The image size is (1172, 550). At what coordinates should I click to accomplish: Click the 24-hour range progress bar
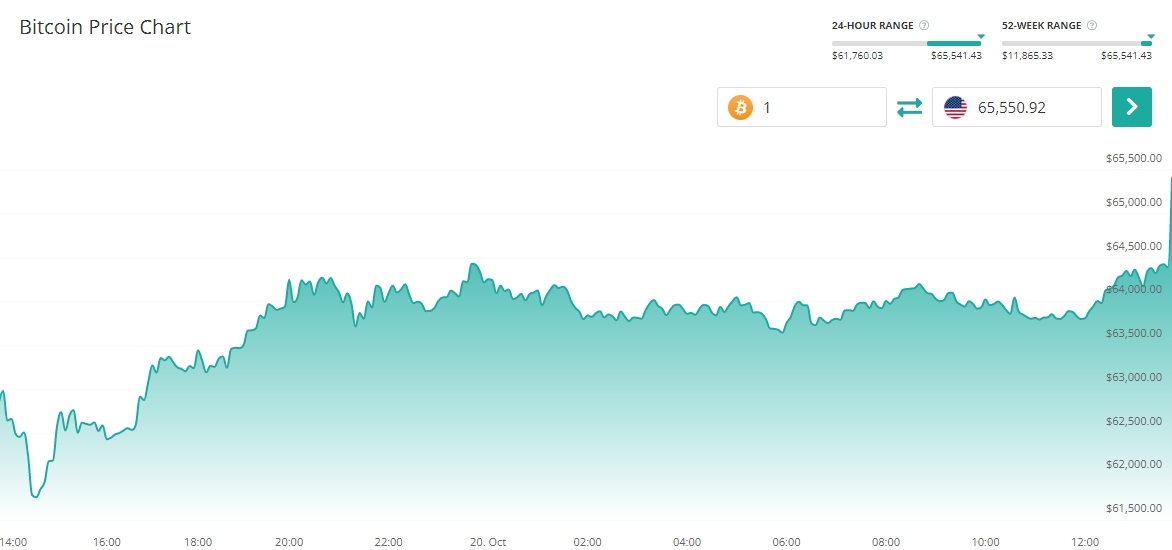click(x=906, y=44)
